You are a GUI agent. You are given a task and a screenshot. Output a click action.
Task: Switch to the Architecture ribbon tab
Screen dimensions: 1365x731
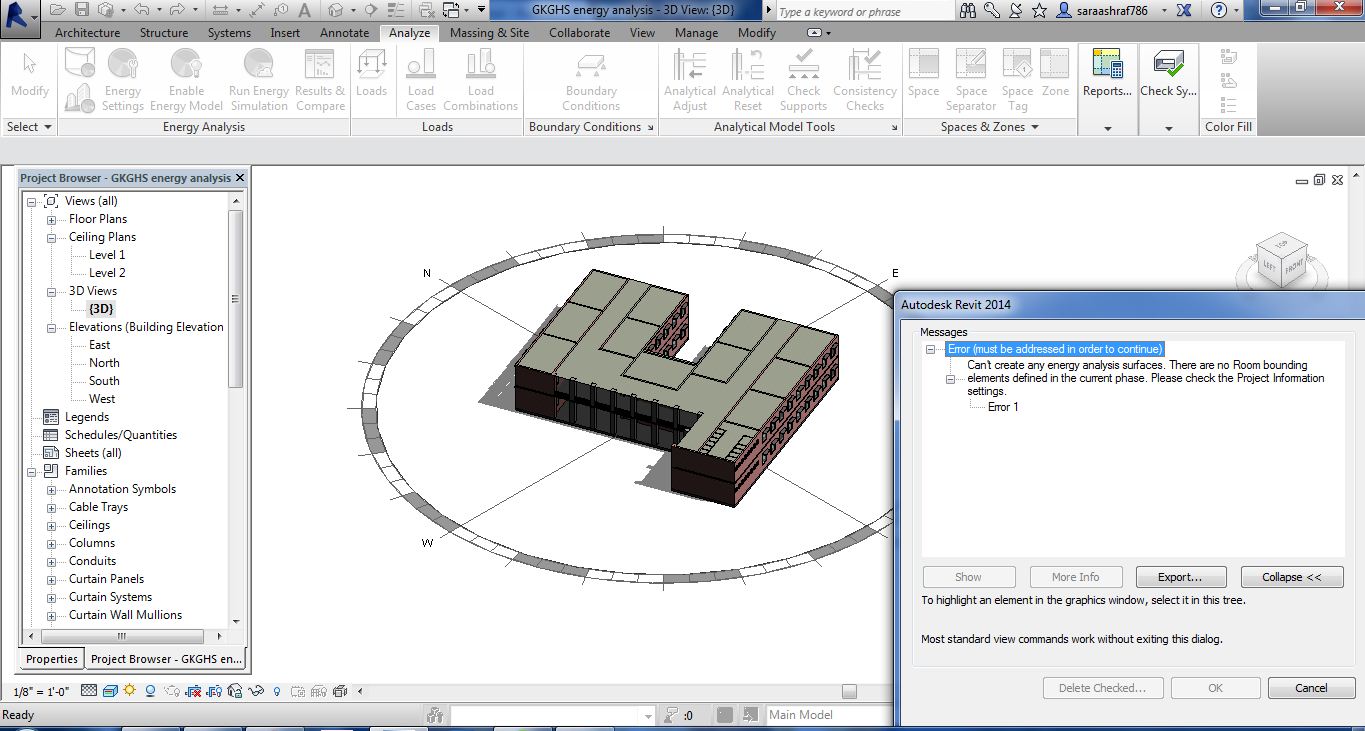[x=87, y=32]
